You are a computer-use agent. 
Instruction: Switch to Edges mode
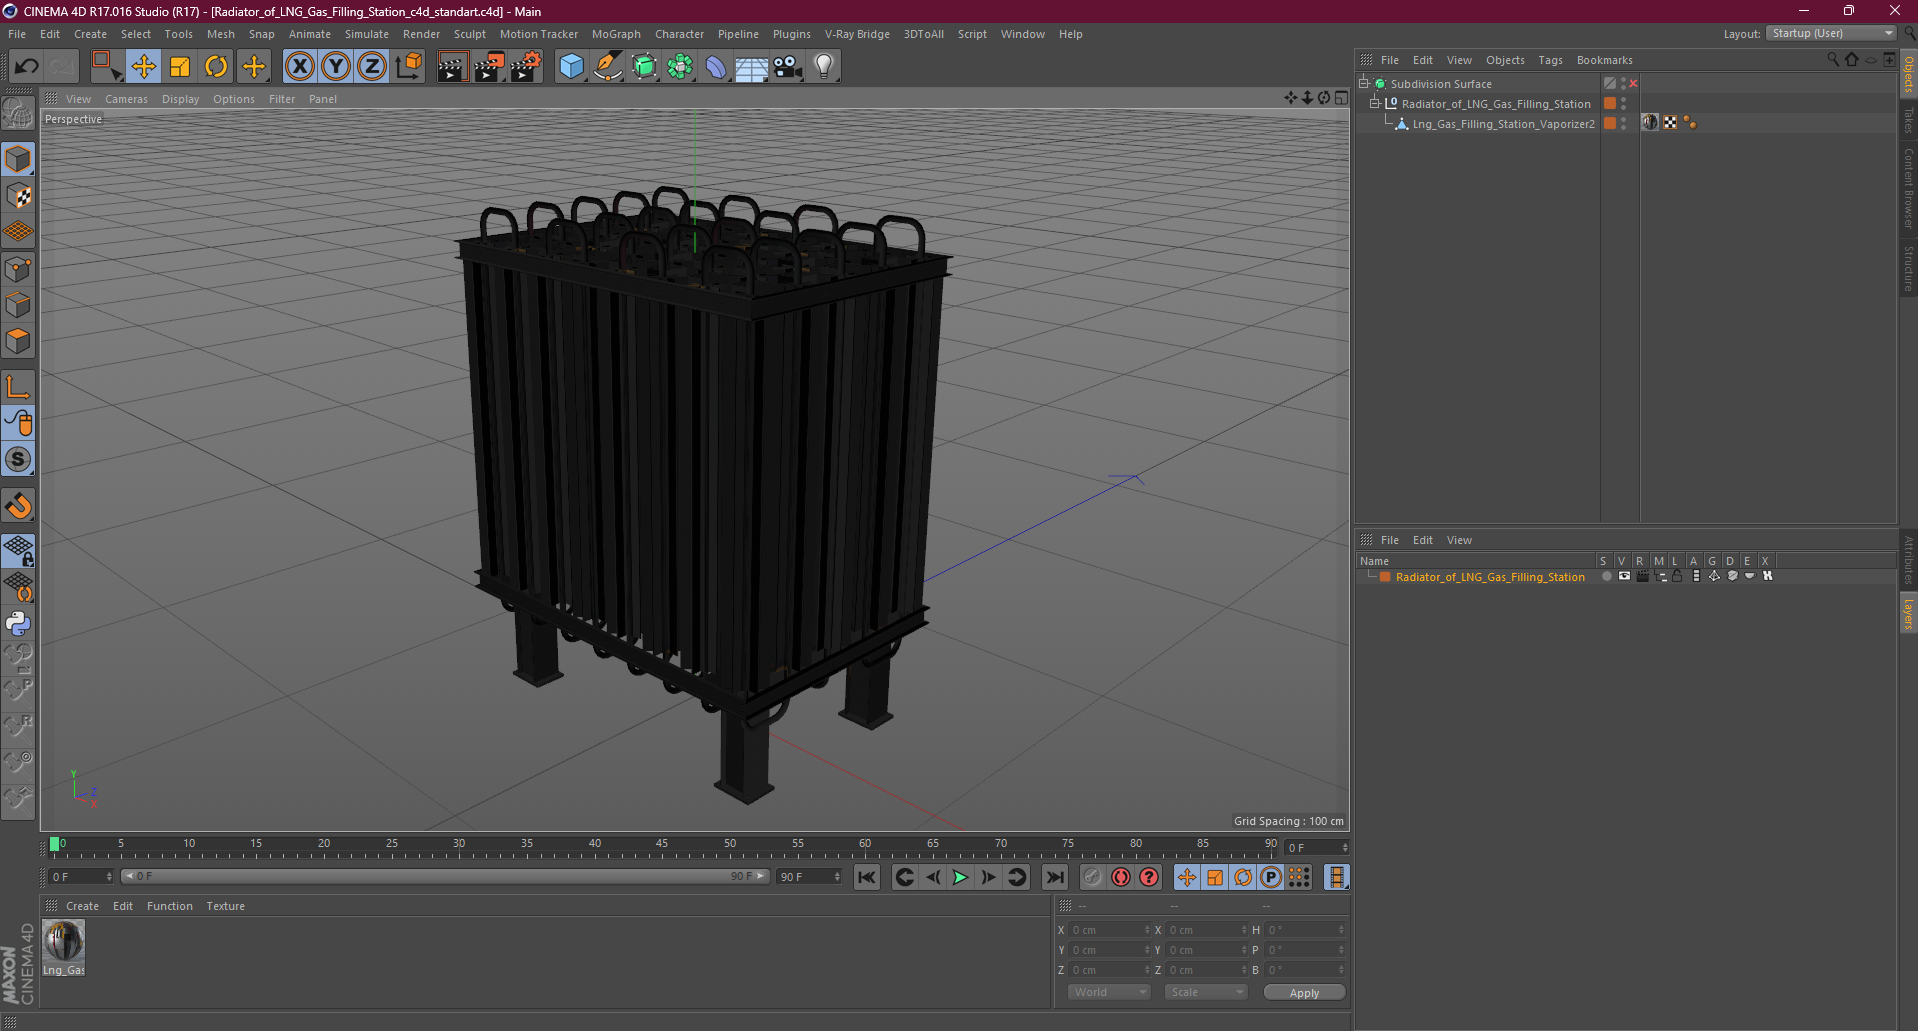coord(18,305)
